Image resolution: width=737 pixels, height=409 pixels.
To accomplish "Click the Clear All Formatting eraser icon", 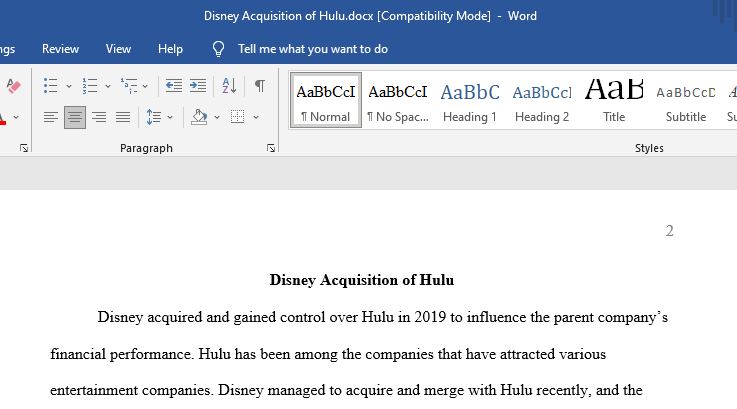I will coord(13,86).
